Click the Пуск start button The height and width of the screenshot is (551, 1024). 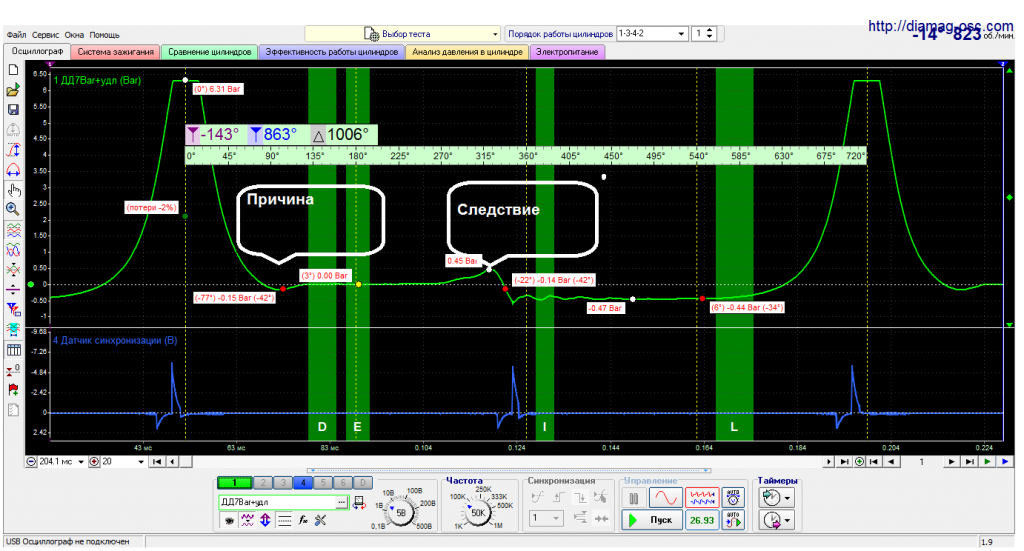pos(652,520)
